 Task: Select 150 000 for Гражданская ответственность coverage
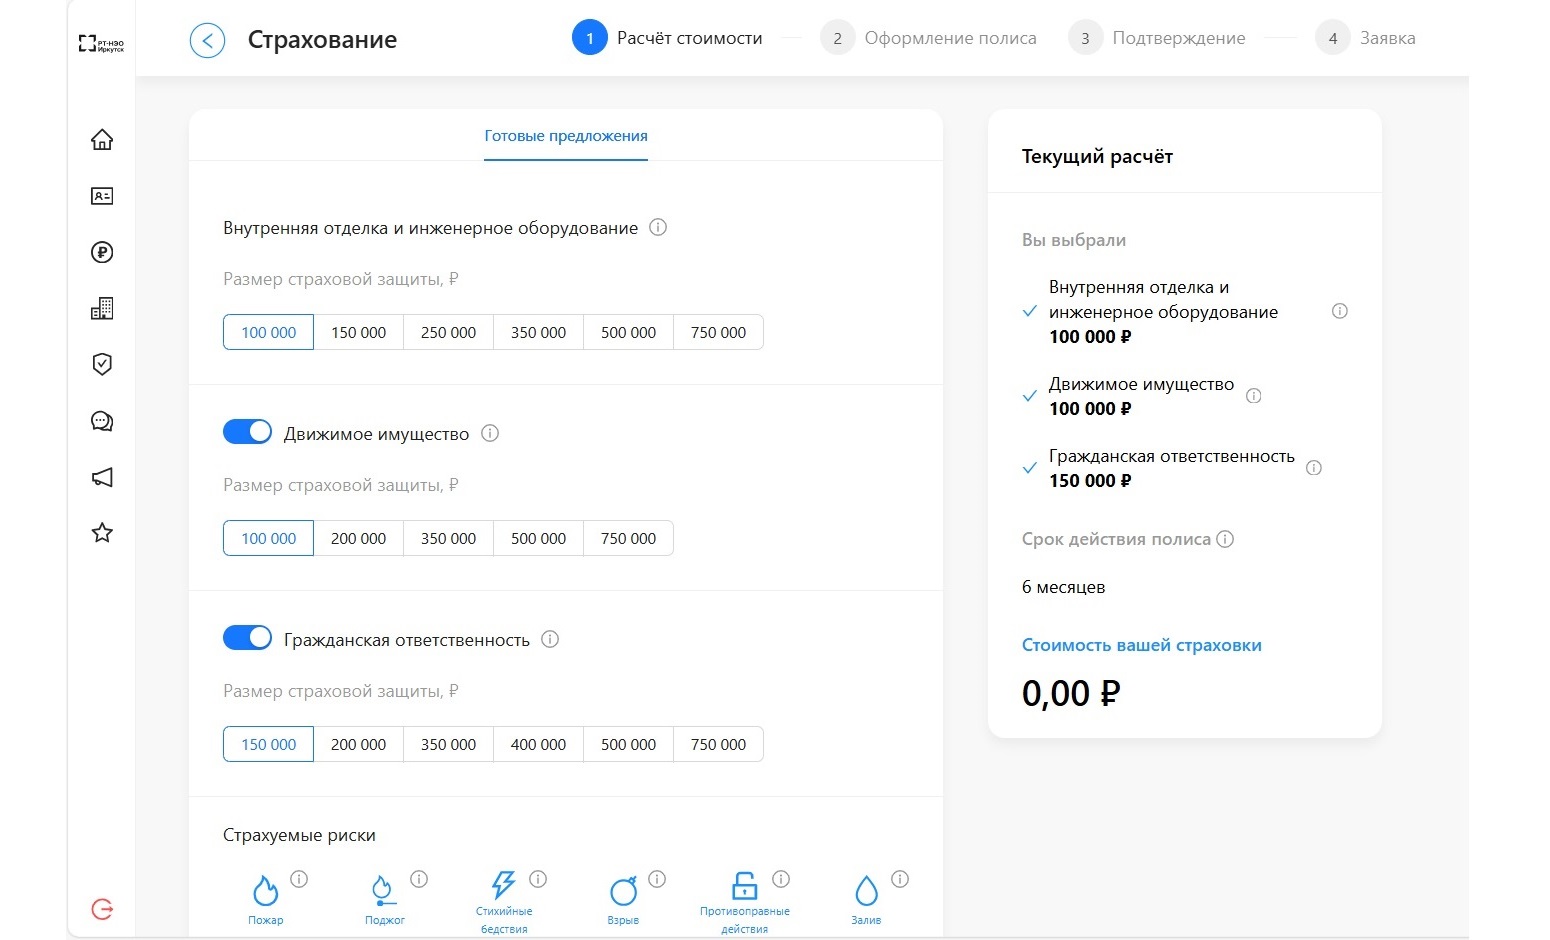pos(269,744)
